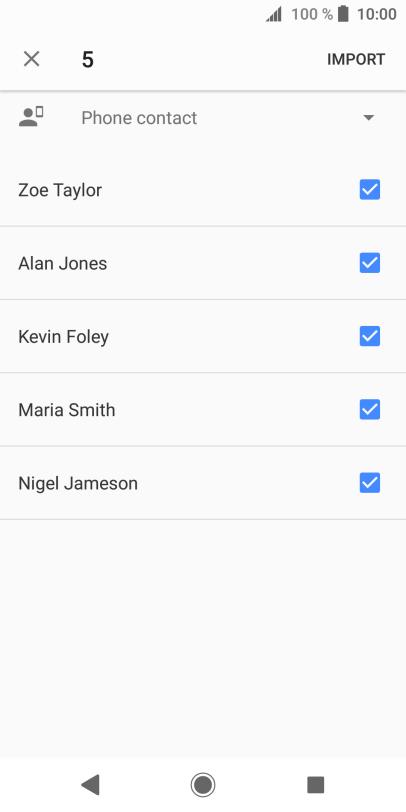
Task: Tap the selected count number 5
Action: (x=88, y=60)
